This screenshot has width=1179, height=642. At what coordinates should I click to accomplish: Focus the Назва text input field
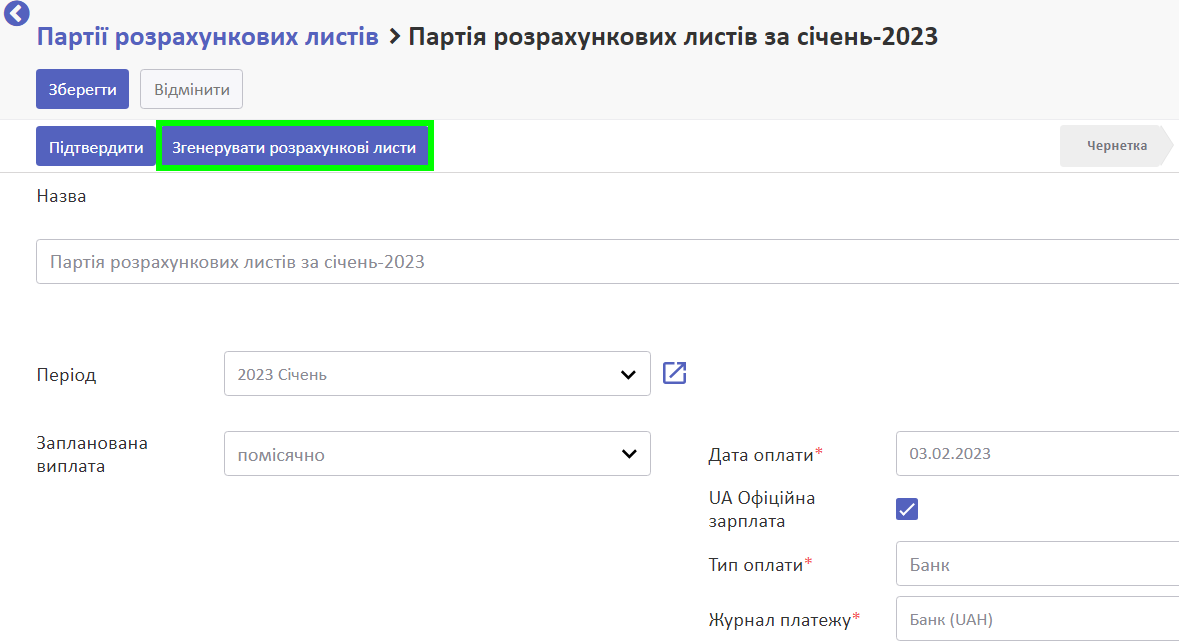point(607,262)
